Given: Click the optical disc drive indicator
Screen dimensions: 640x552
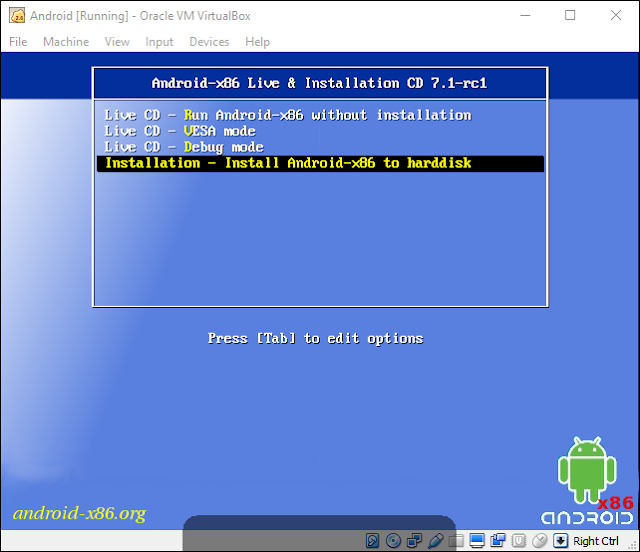Looking at the screenshot, I should pos(393,541).
